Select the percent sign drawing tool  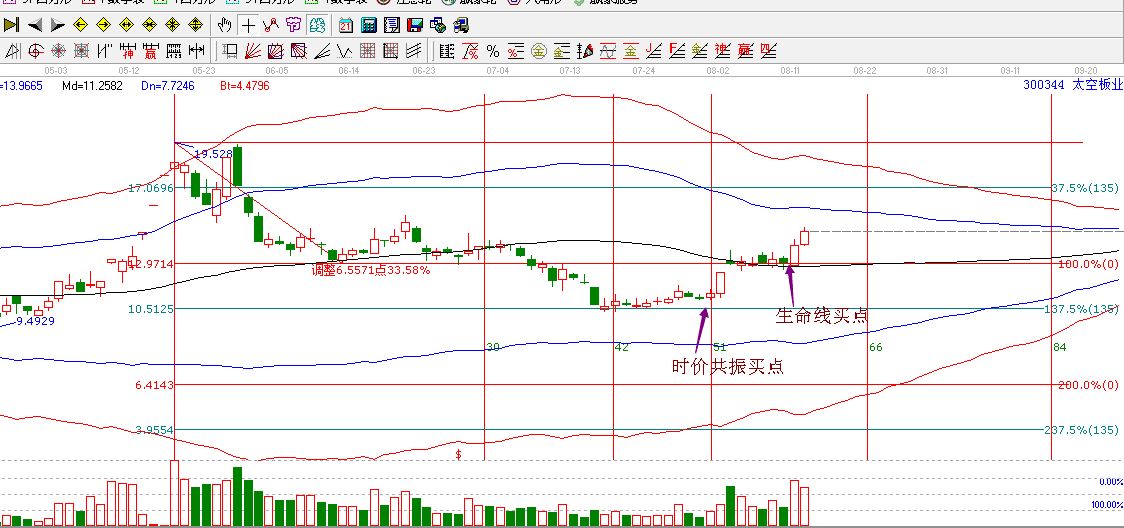tap(493, 50)
